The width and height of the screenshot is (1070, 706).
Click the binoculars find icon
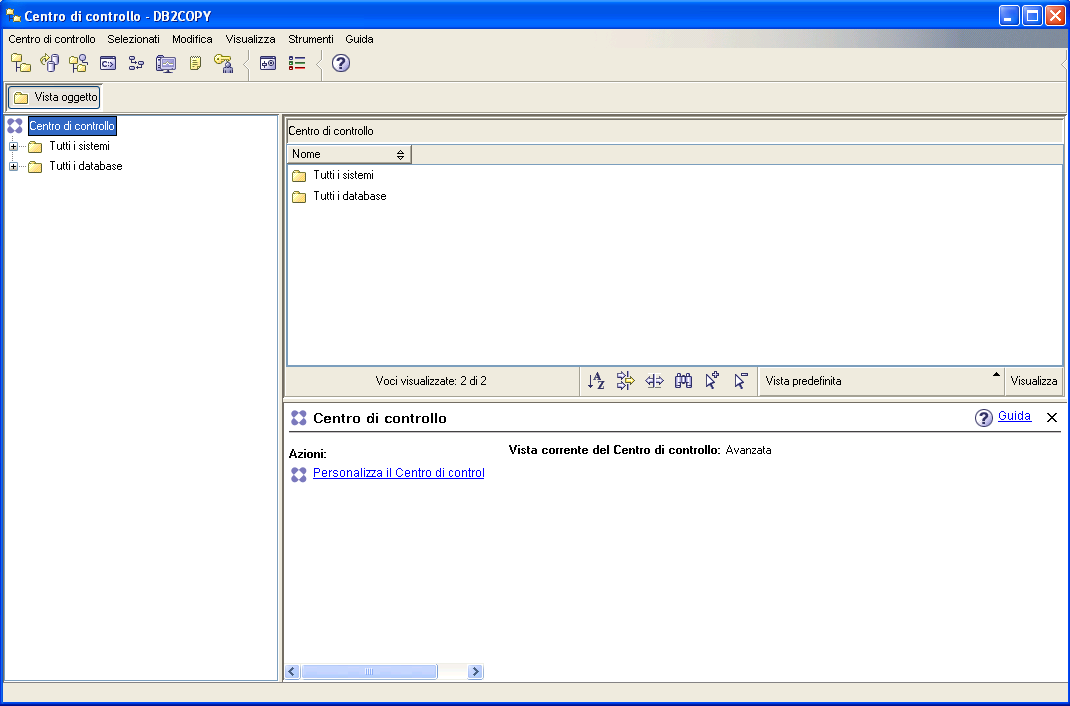point(683,381)
